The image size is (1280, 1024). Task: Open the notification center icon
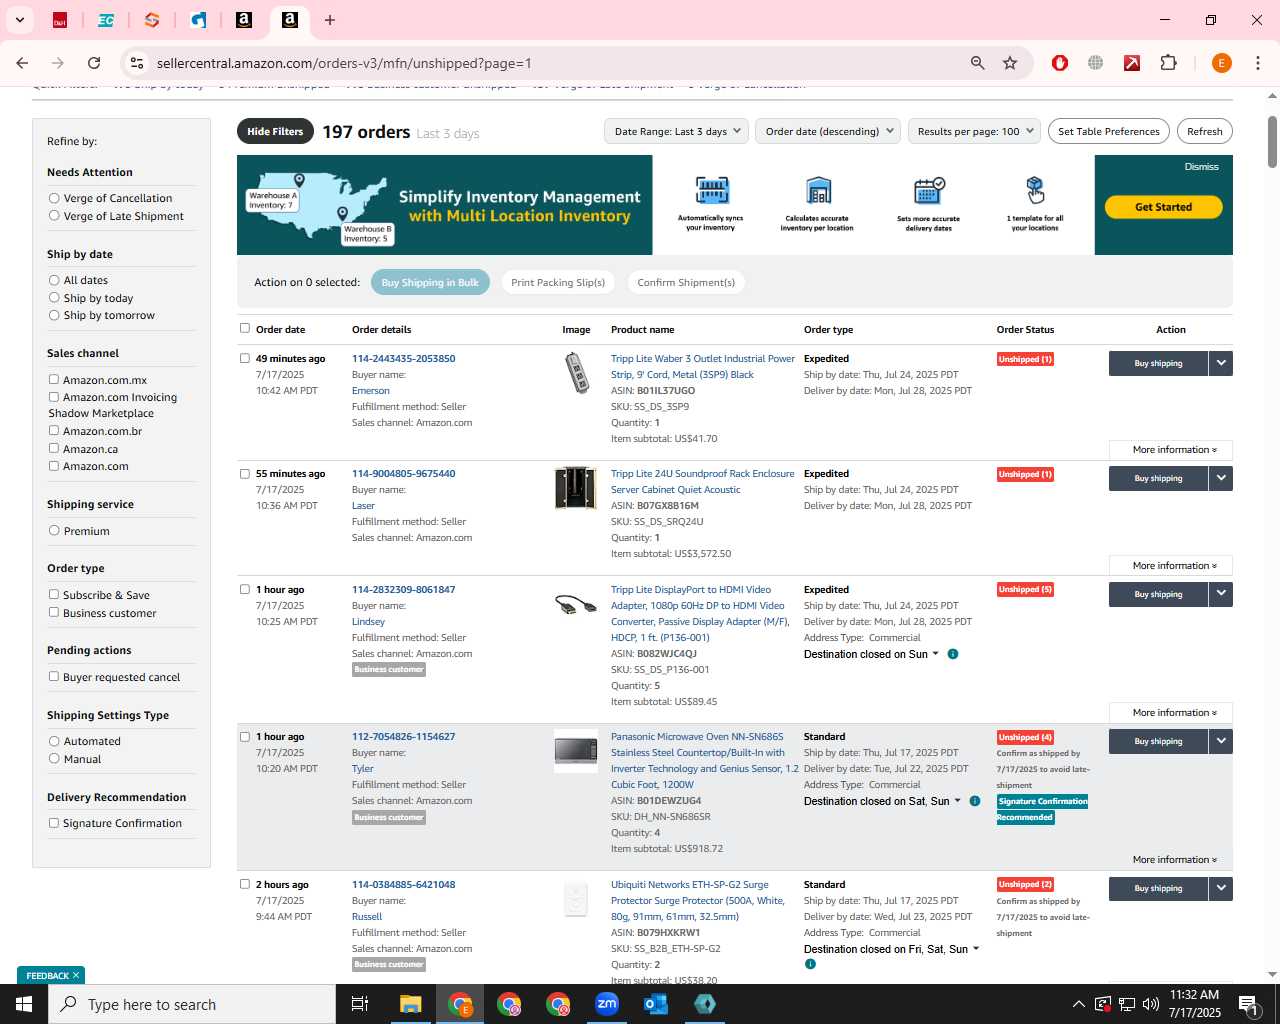(x=1247, y=1004)
